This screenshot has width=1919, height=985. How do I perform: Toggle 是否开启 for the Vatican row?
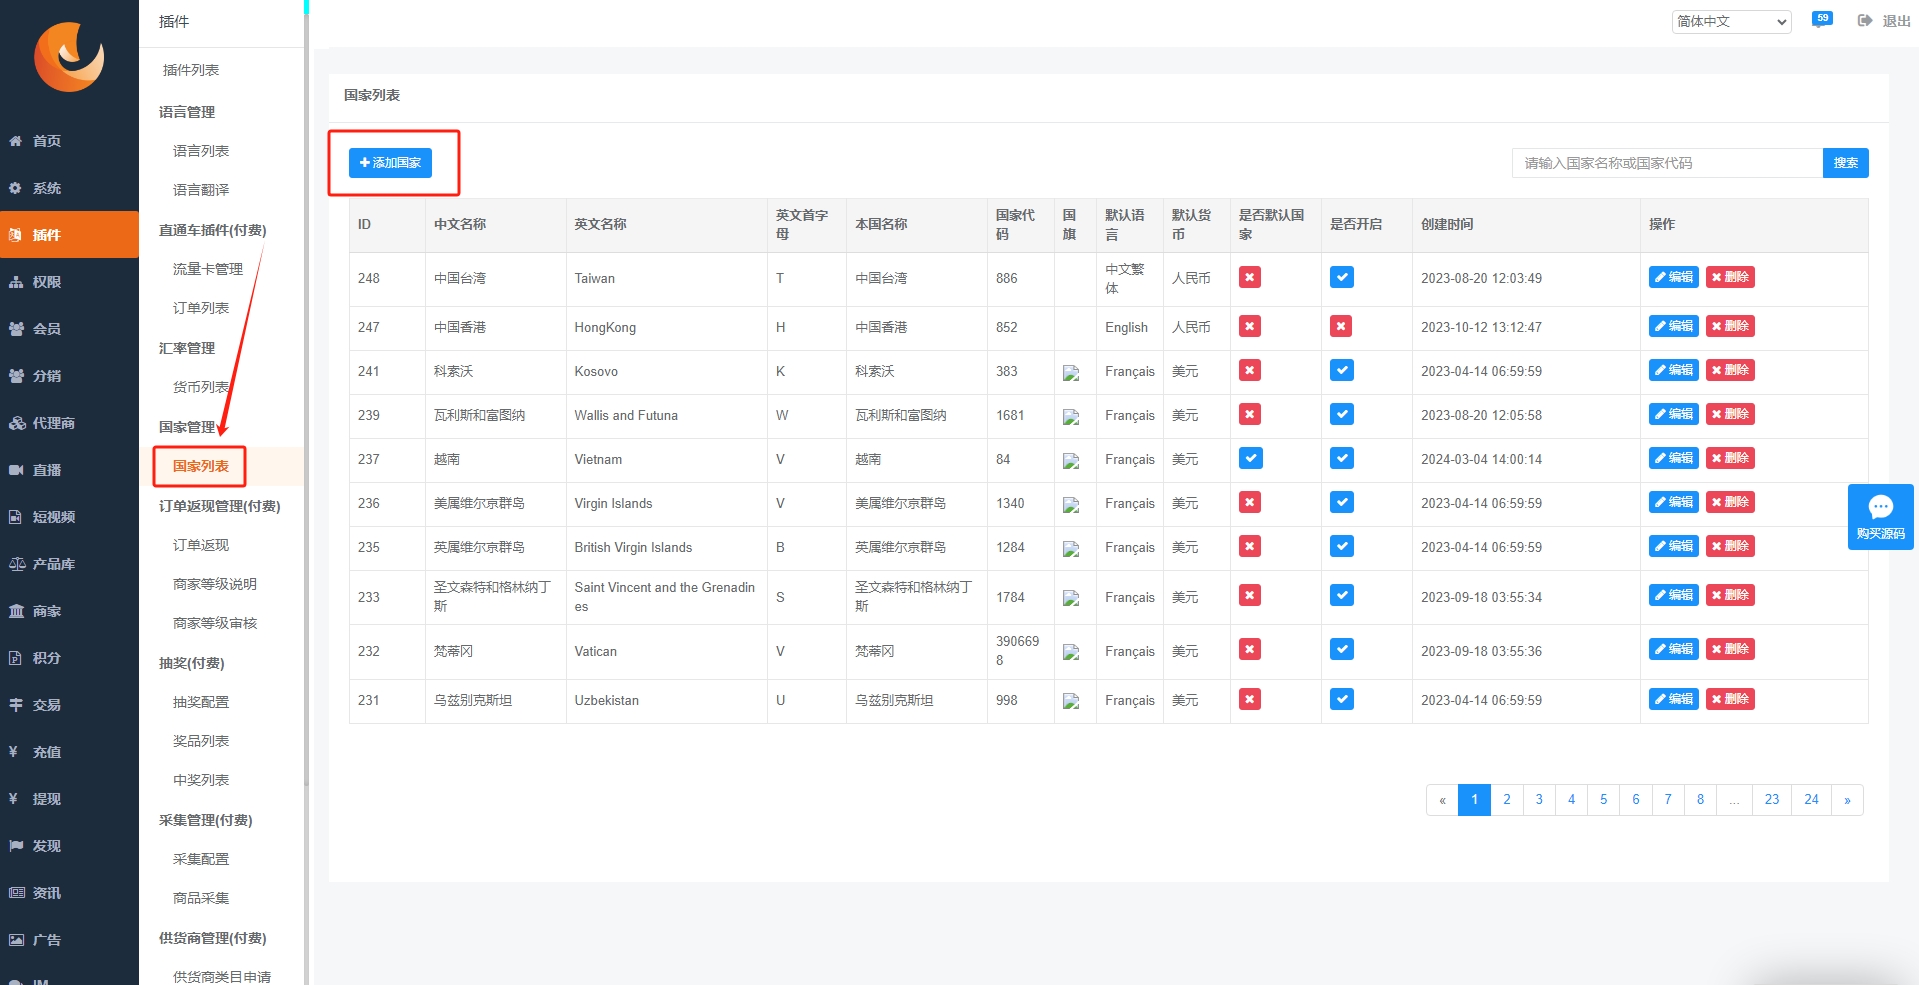1341,649
